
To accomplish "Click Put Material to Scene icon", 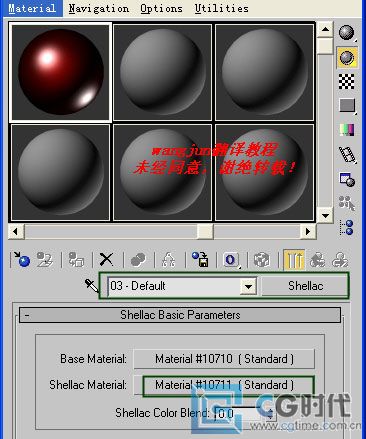I will tap(45, 260).
